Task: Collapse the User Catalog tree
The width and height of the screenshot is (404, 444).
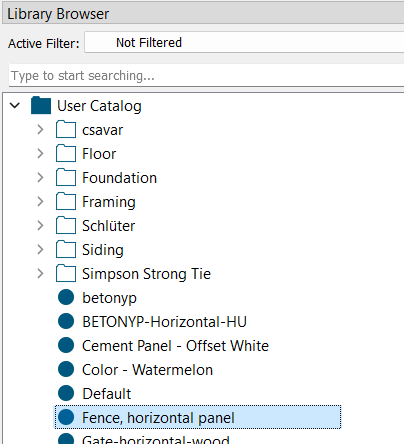Action: pyautogui.click(x=15, y=106)
